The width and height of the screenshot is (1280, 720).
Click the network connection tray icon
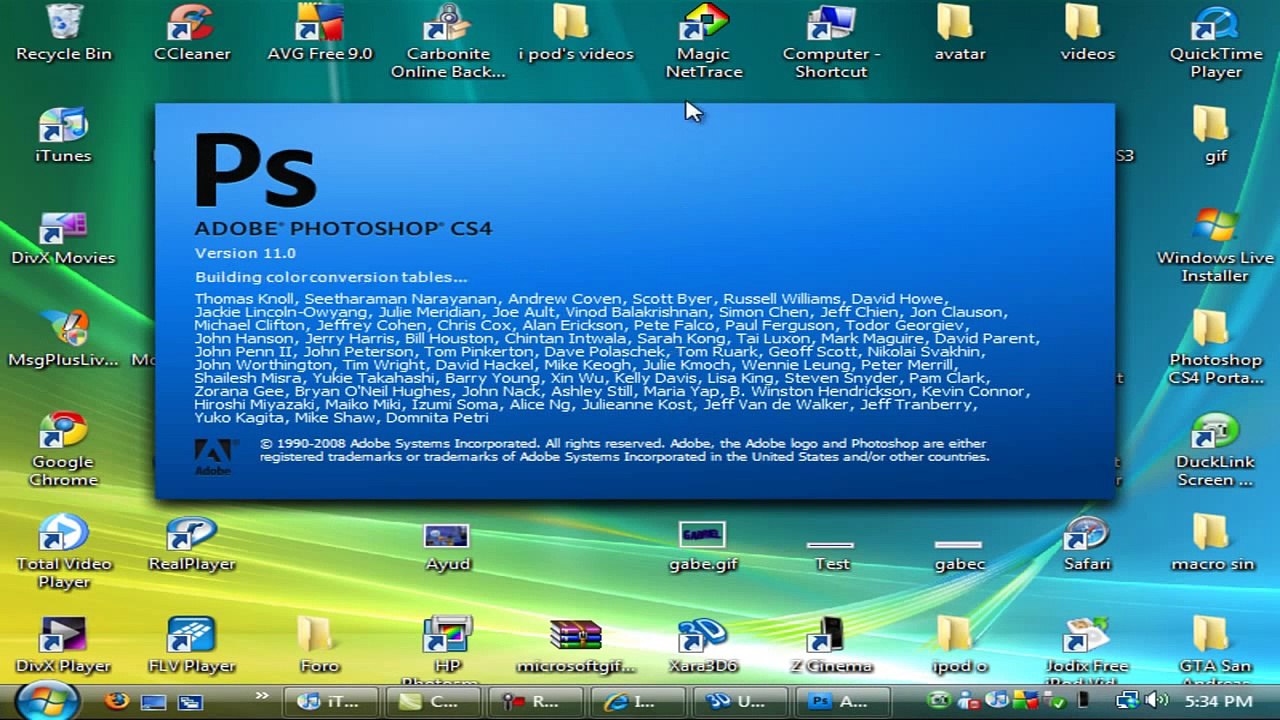click(x=1127, y=701)
